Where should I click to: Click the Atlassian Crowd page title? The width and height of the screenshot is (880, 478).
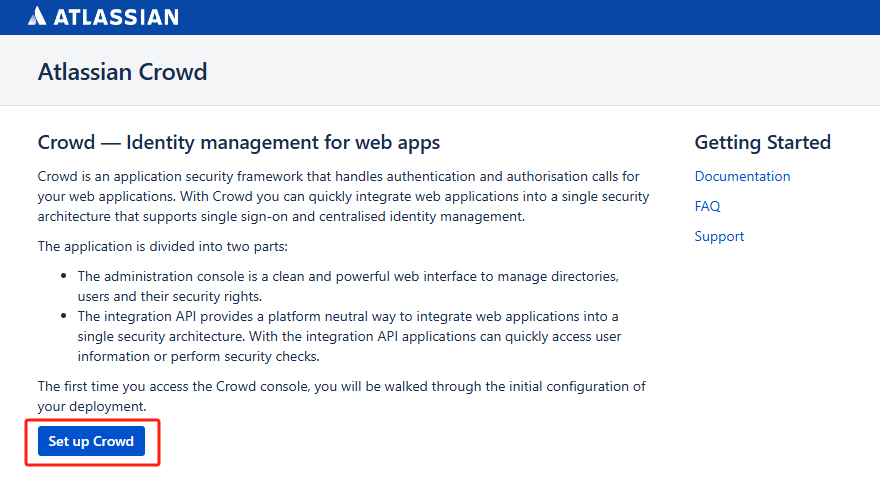pyautogui.click(x=122, y=72)
